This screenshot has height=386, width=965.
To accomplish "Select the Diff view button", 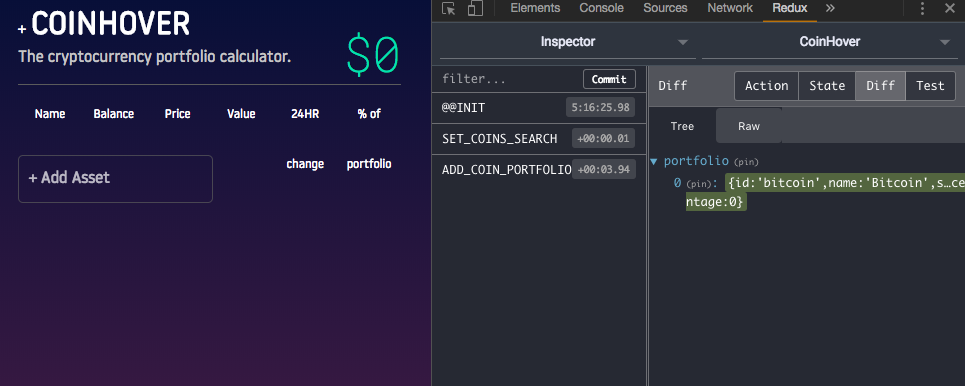I will (880, 86).
